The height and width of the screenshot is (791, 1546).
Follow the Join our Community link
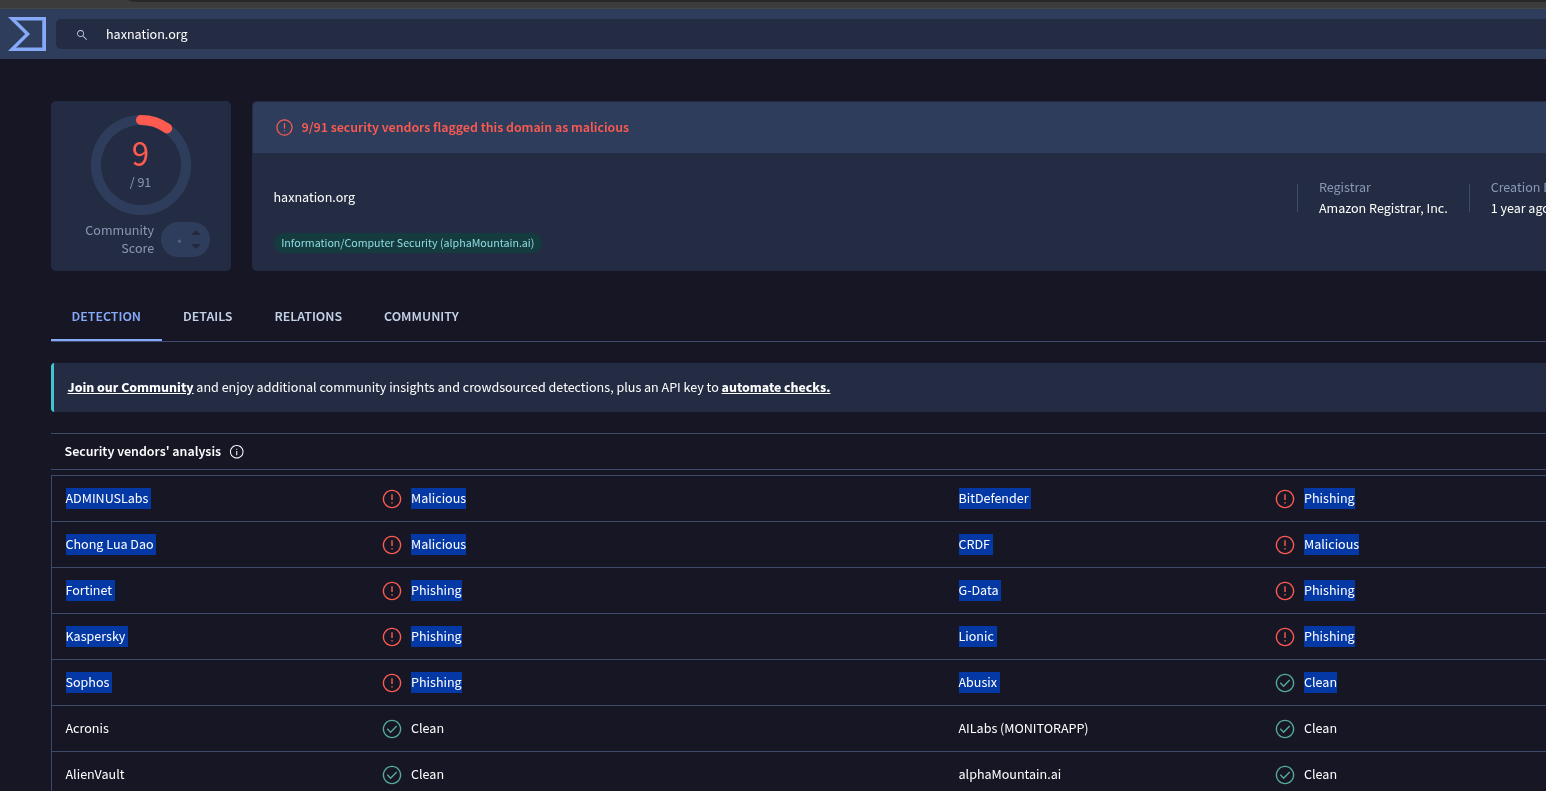pyautogui.click(x=130, y=387)
